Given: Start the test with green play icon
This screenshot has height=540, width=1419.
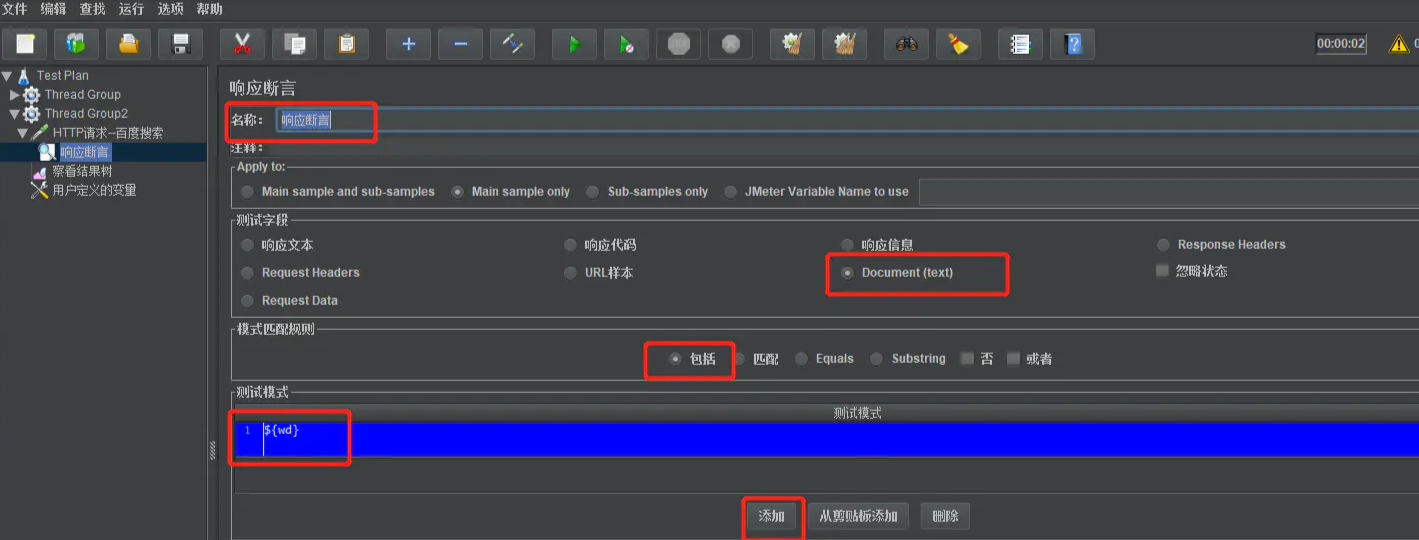Looking at the screenshot, I should (x=574, y=44).
